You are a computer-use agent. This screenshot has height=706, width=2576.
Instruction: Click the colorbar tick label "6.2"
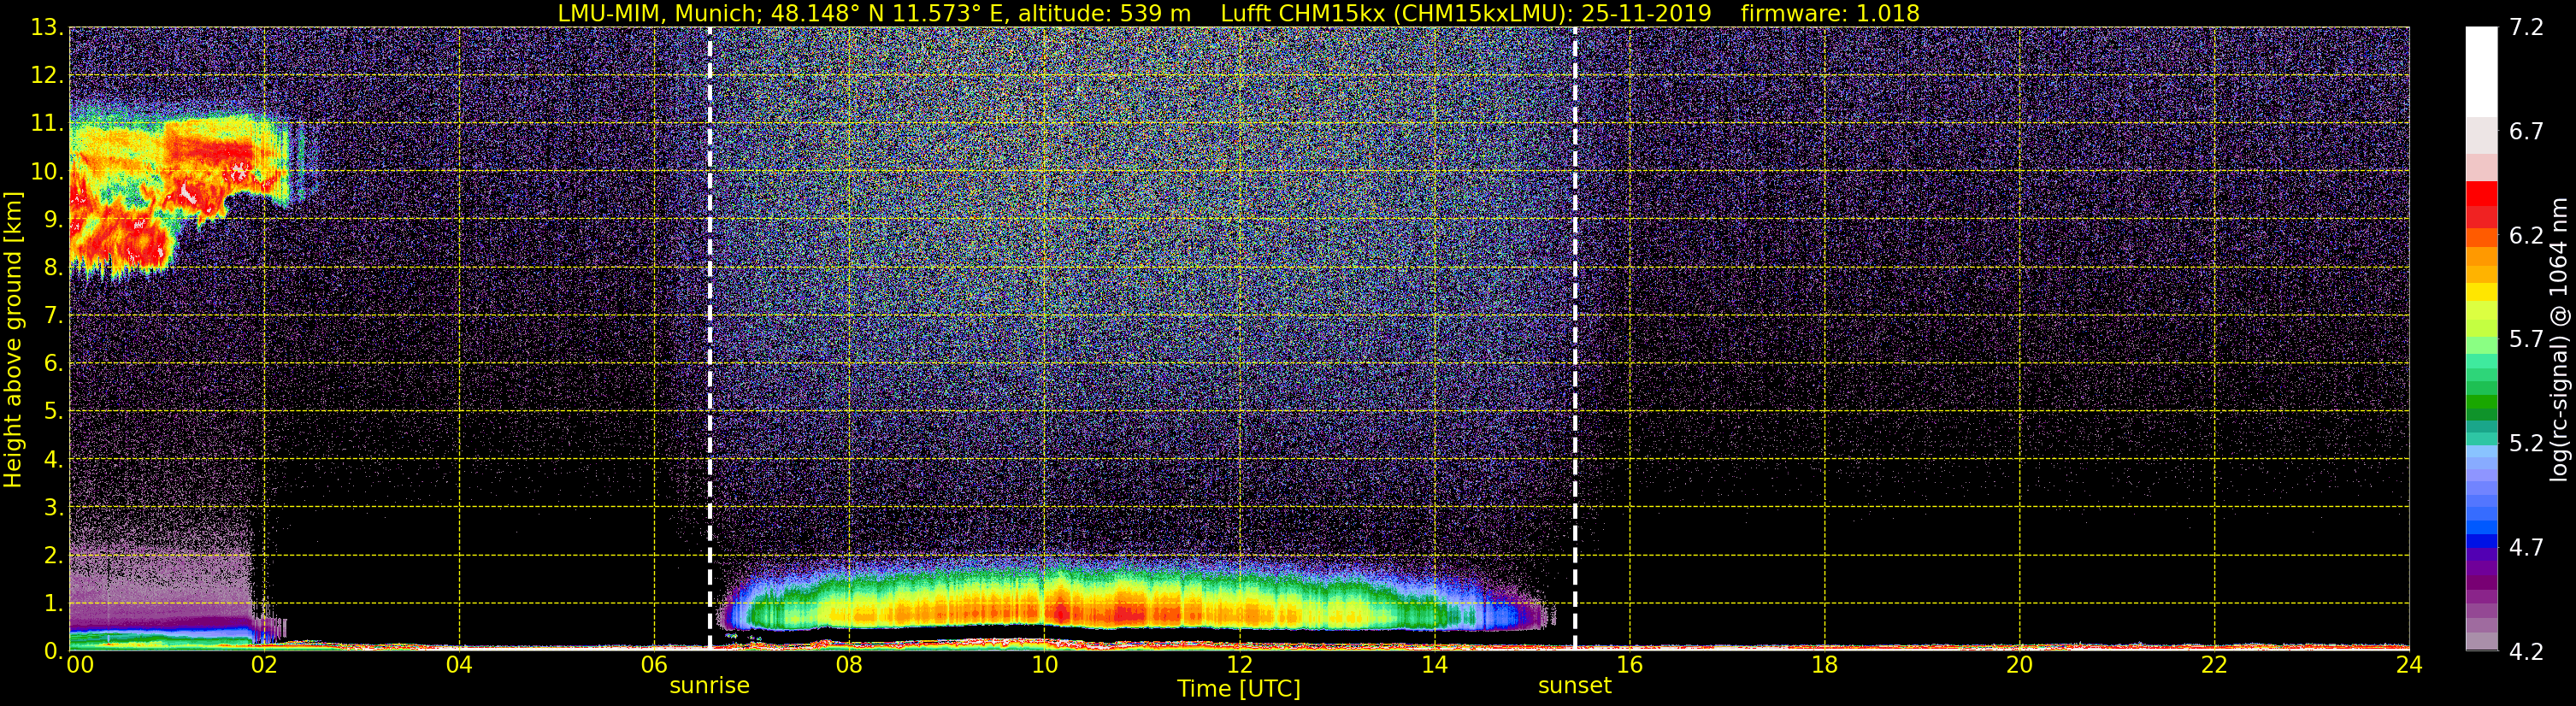coord(2526,235)
